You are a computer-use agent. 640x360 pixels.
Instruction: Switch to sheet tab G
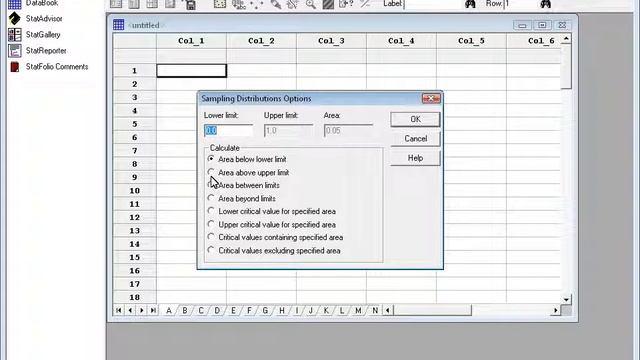(x=265, y=311)
